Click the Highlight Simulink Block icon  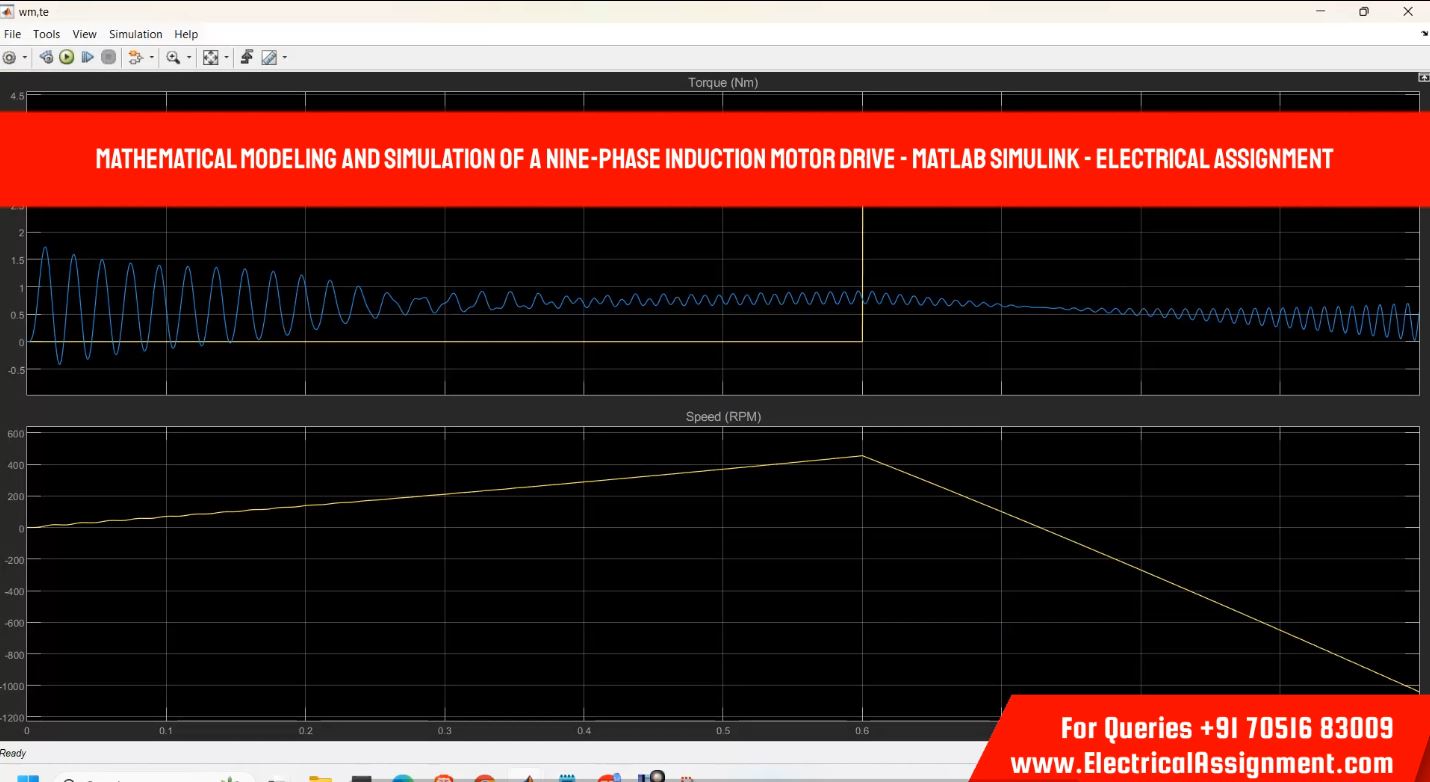point(135,58)
